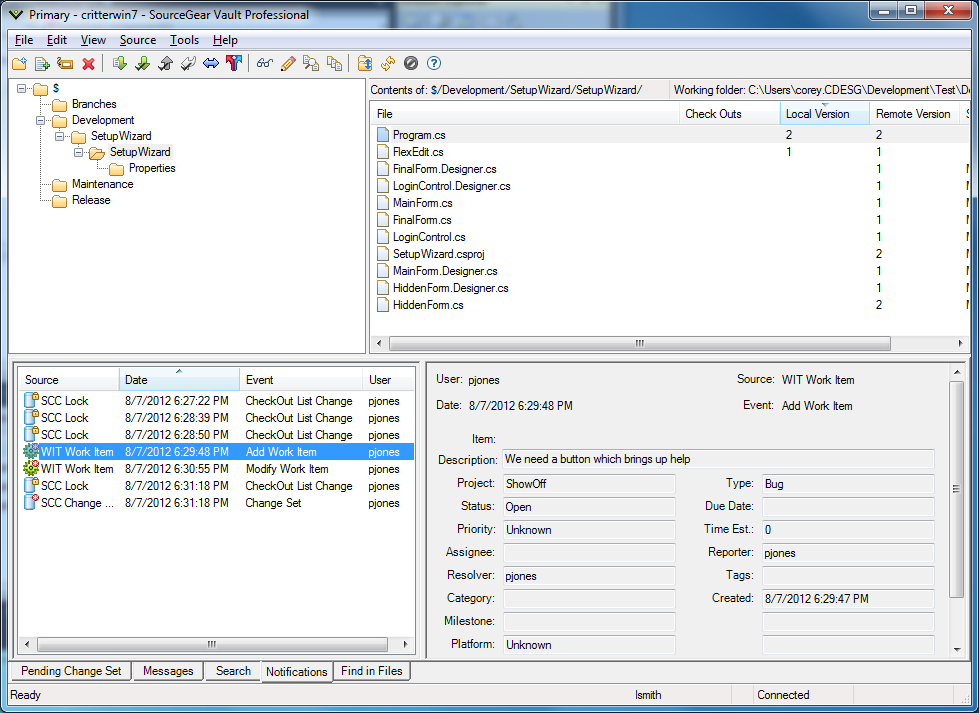Collapse the SetupWizard node containing Properties
Viewport: 979px width, 713px height.
pyautogui.click(x=79, y=153)
